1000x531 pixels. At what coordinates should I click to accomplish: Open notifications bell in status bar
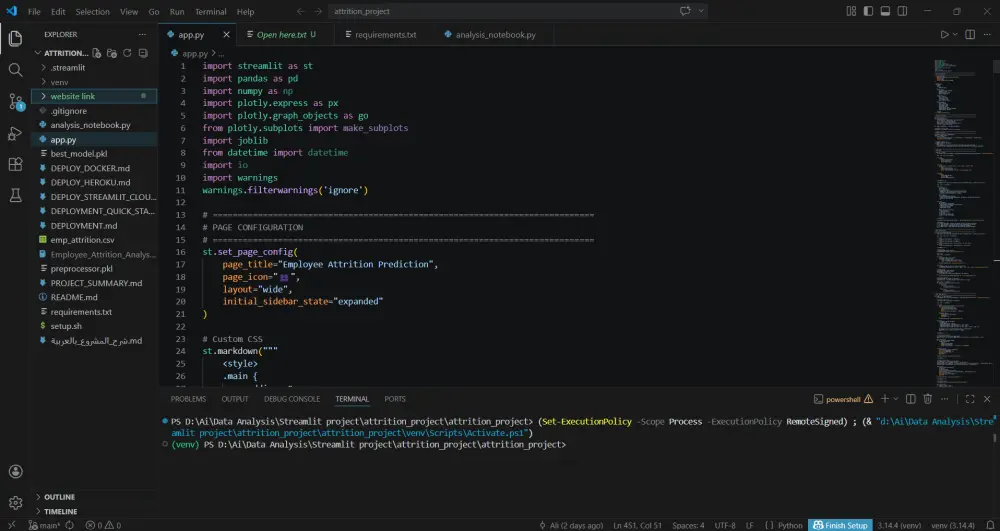click(x=988, y=525)
